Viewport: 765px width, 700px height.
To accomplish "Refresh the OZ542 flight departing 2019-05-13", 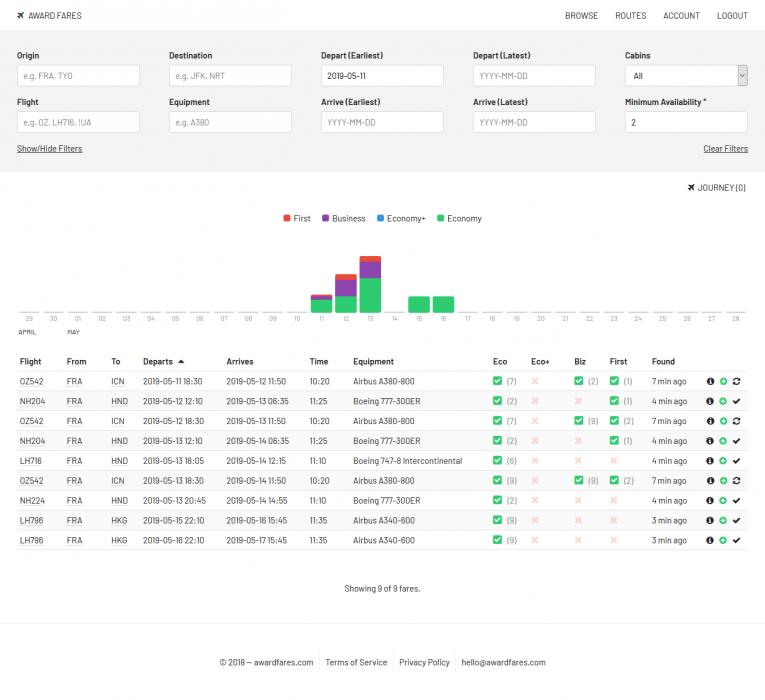I will tap(736, 481).
